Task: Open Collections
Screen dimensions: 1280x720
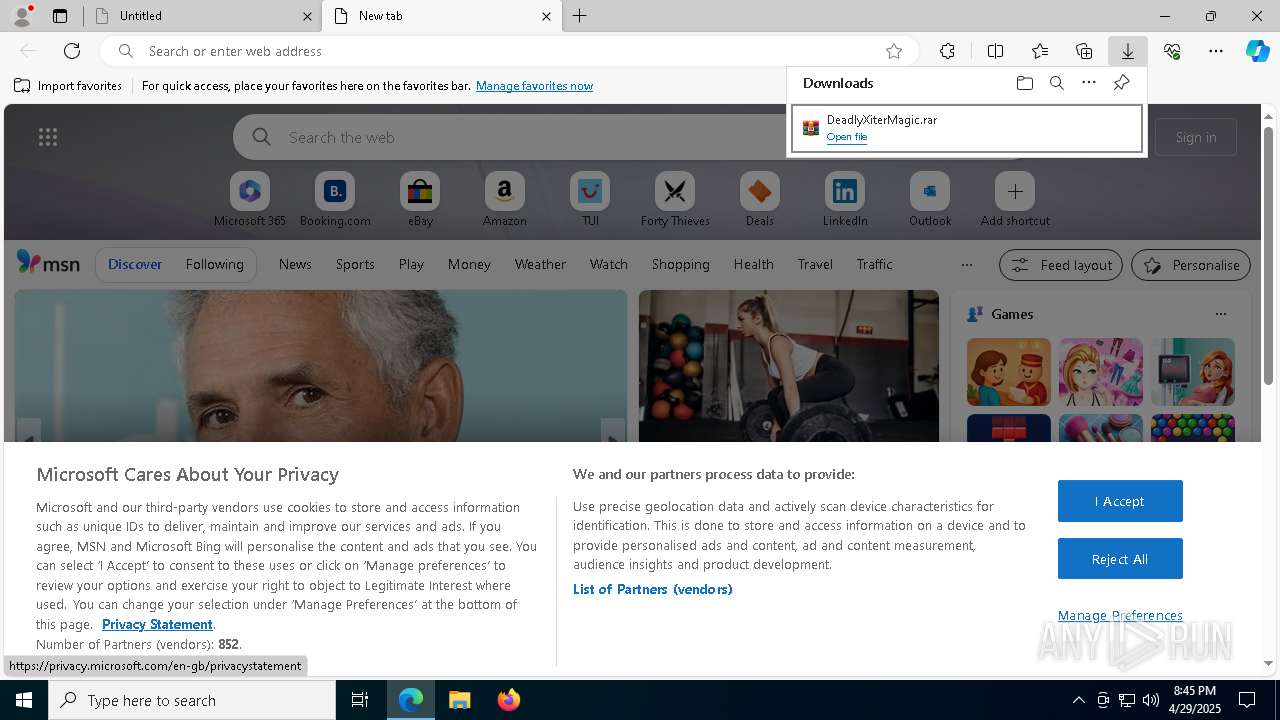Action: click(1084, 51)
